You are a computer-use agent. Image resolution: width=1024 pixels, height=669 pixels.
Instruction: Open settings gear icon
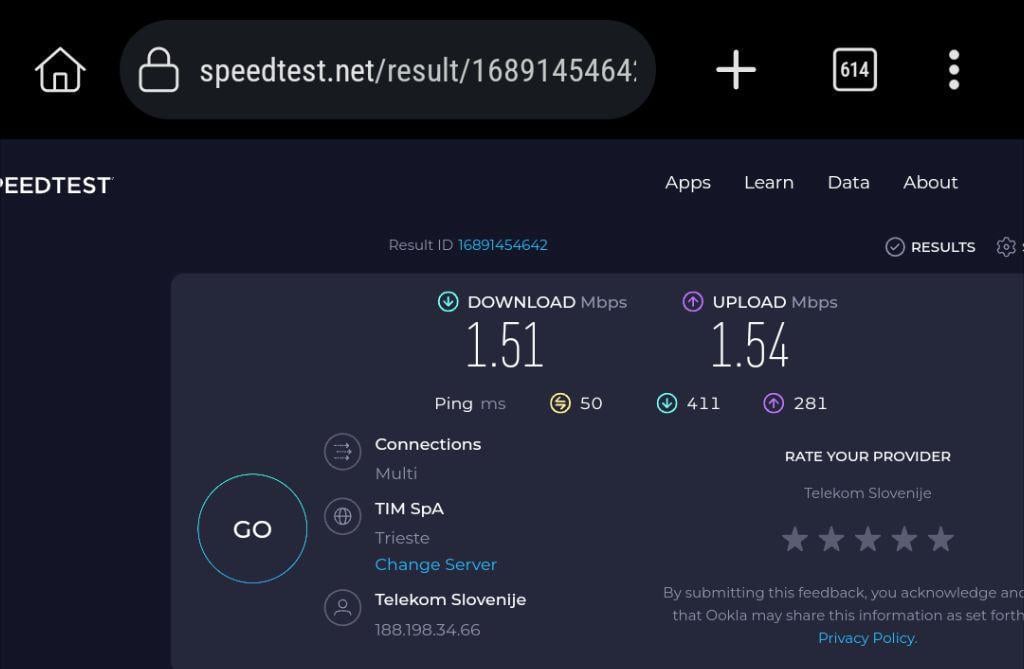point(1006,247)
